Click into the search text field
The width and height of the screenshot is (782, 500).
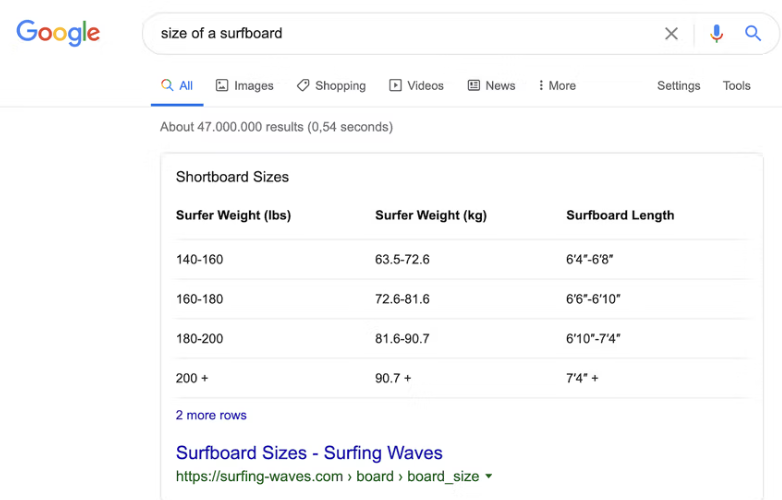pos(400,34)
